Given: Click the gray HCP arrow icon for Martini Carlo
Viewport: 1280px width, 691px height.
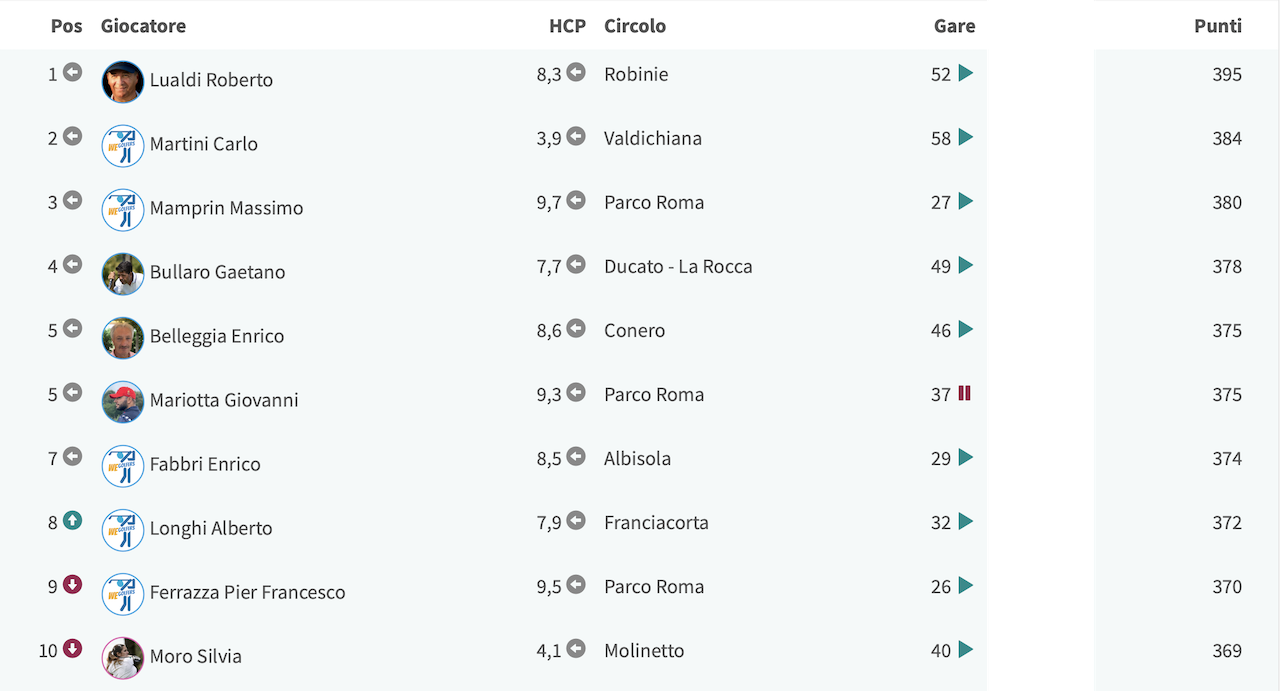Looking at the screenshot, I should pos(576,136).
